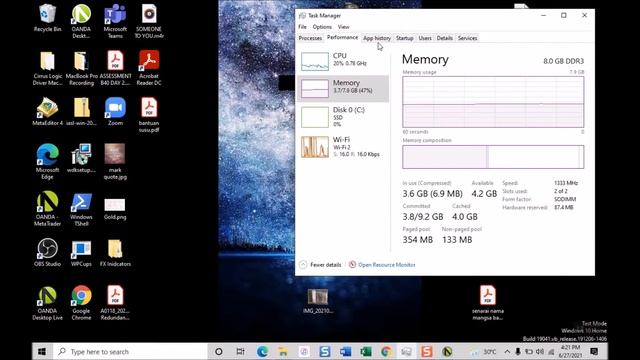The width and height of the screenshot is (640, 360).
Task: Switch to the App history tab
Action: coord(377,38)
